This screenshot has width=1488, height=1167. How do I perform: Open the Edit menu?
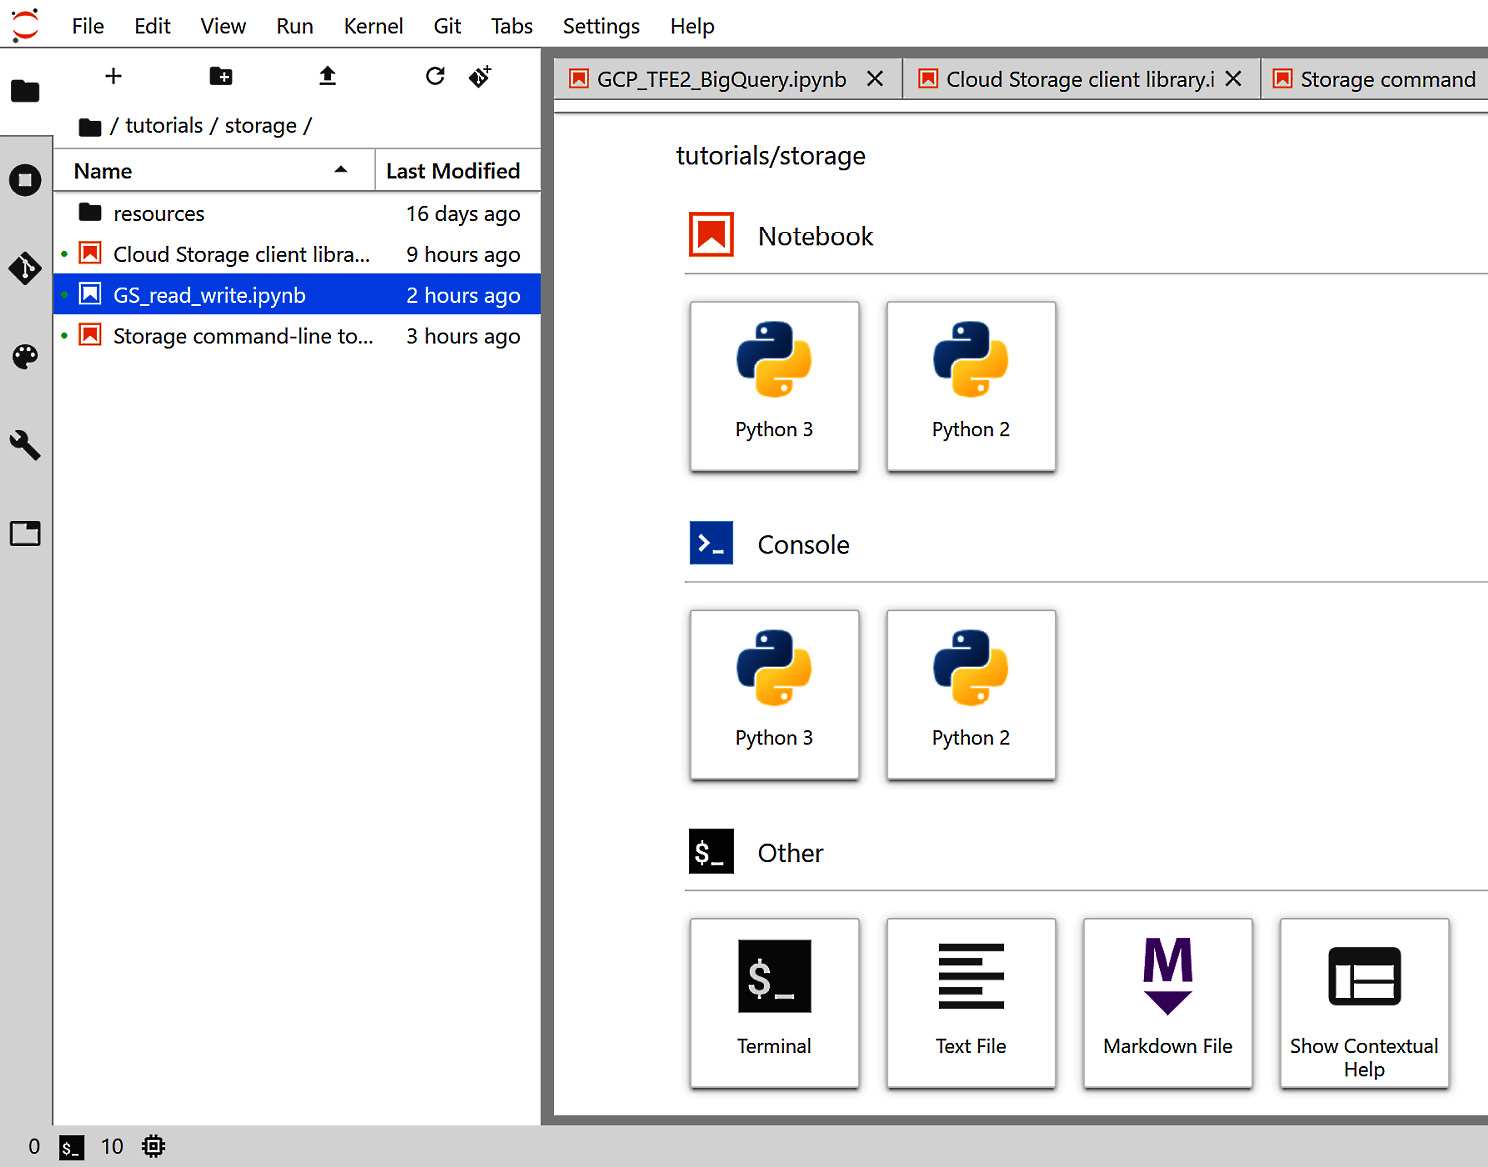(x=152, y=26)
